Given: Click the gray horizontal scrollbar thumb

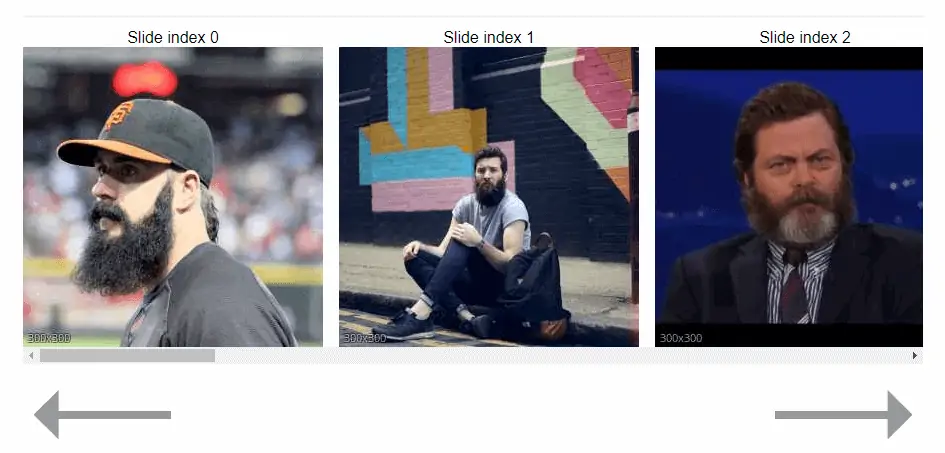Looking at the screenshot, I should tap(127, 355).
